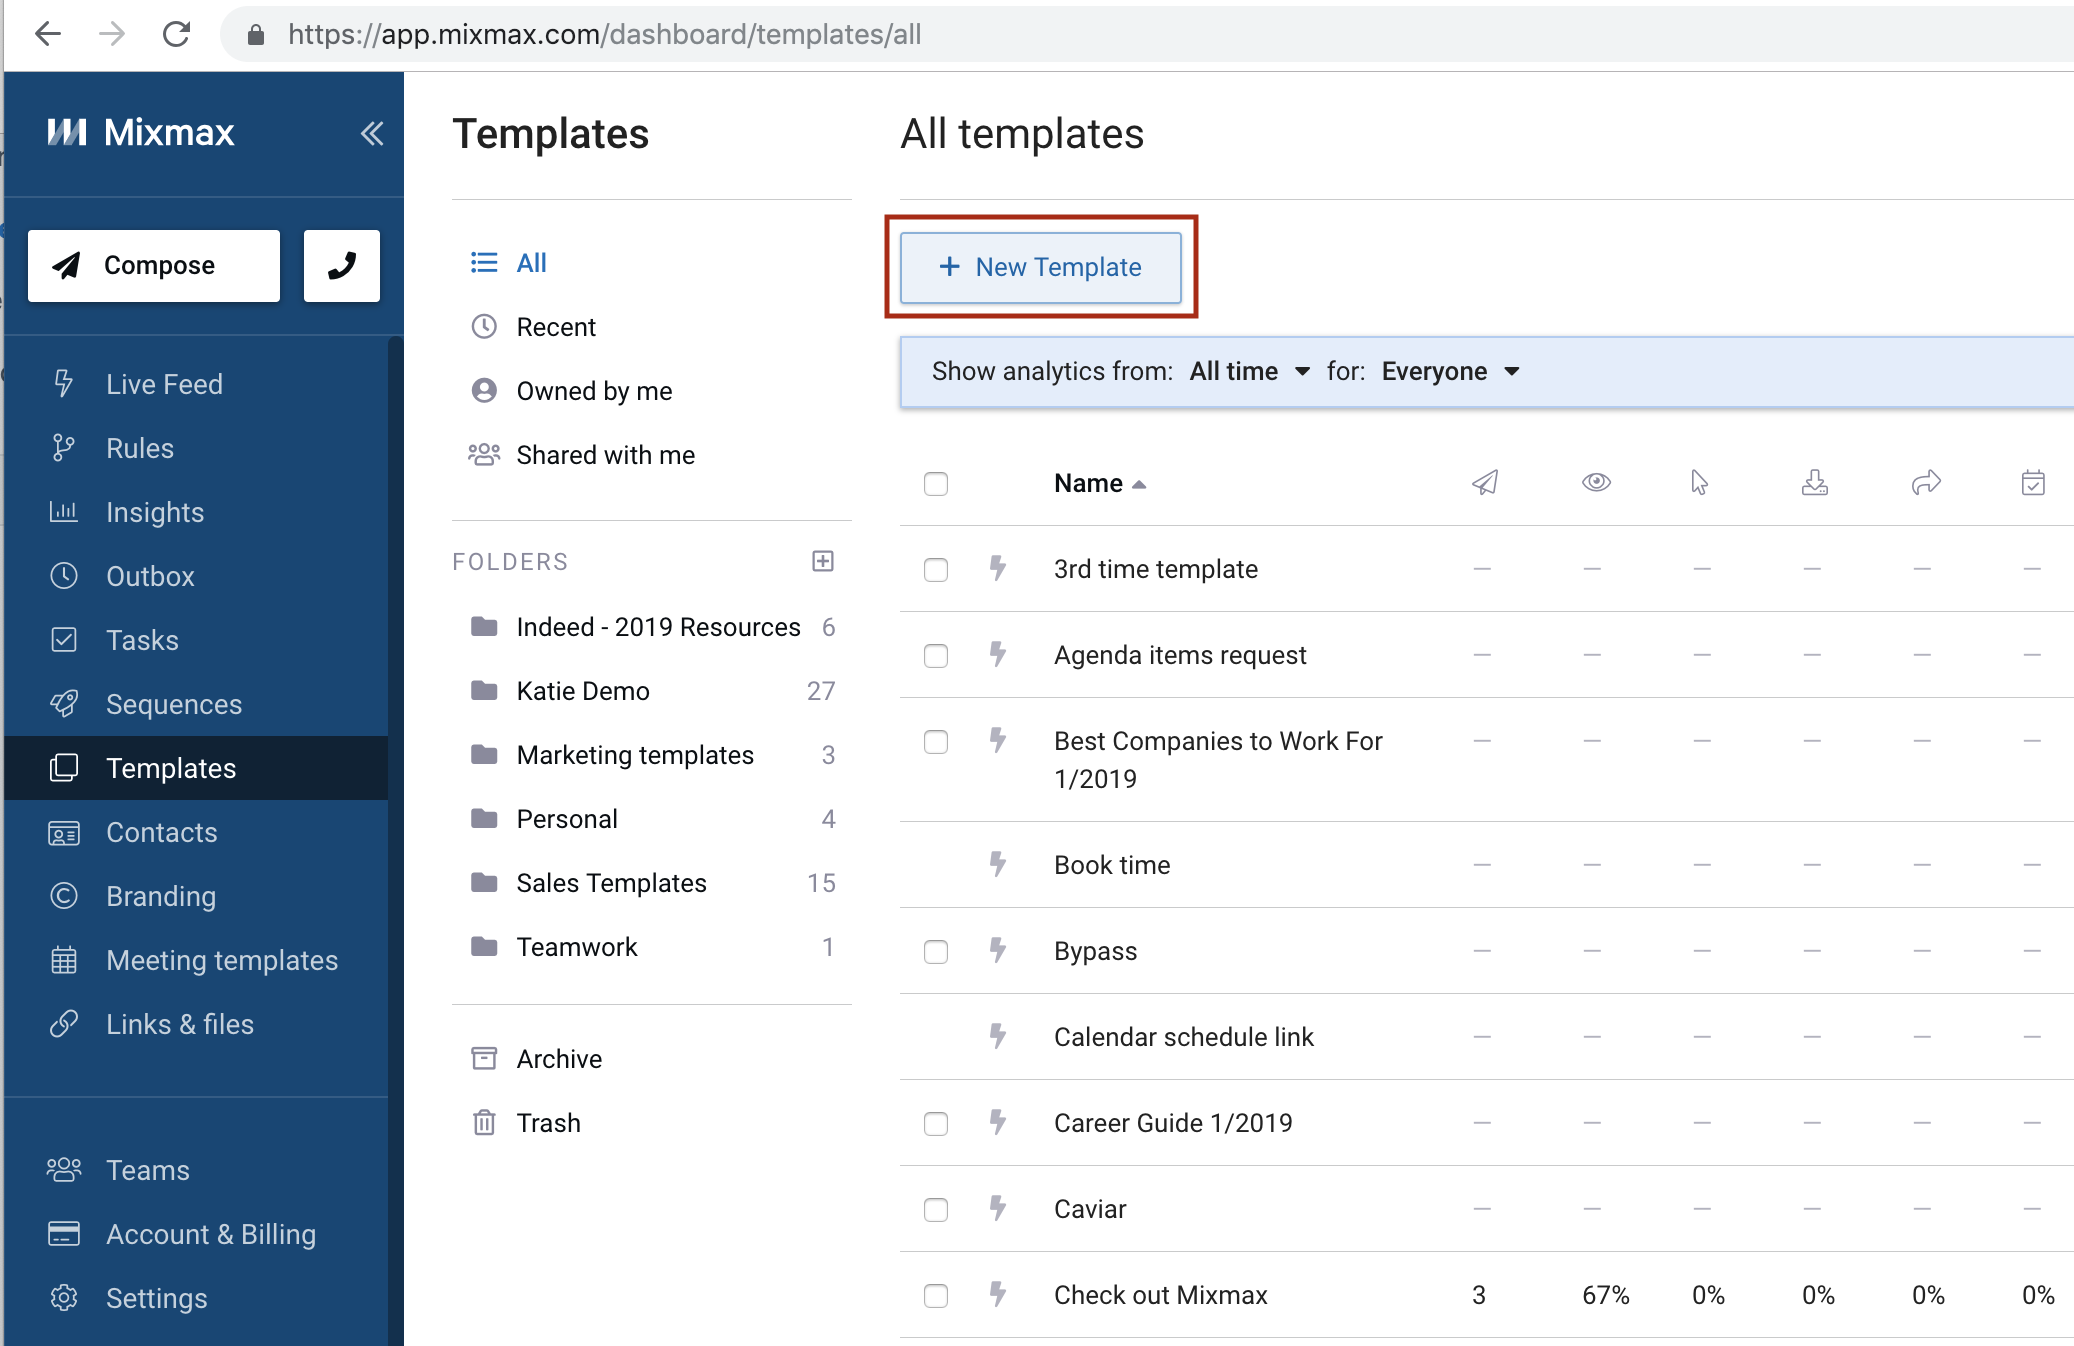Check the Bypass template checkbox
2074x1346 pixels.
click(x=936, y=952)
